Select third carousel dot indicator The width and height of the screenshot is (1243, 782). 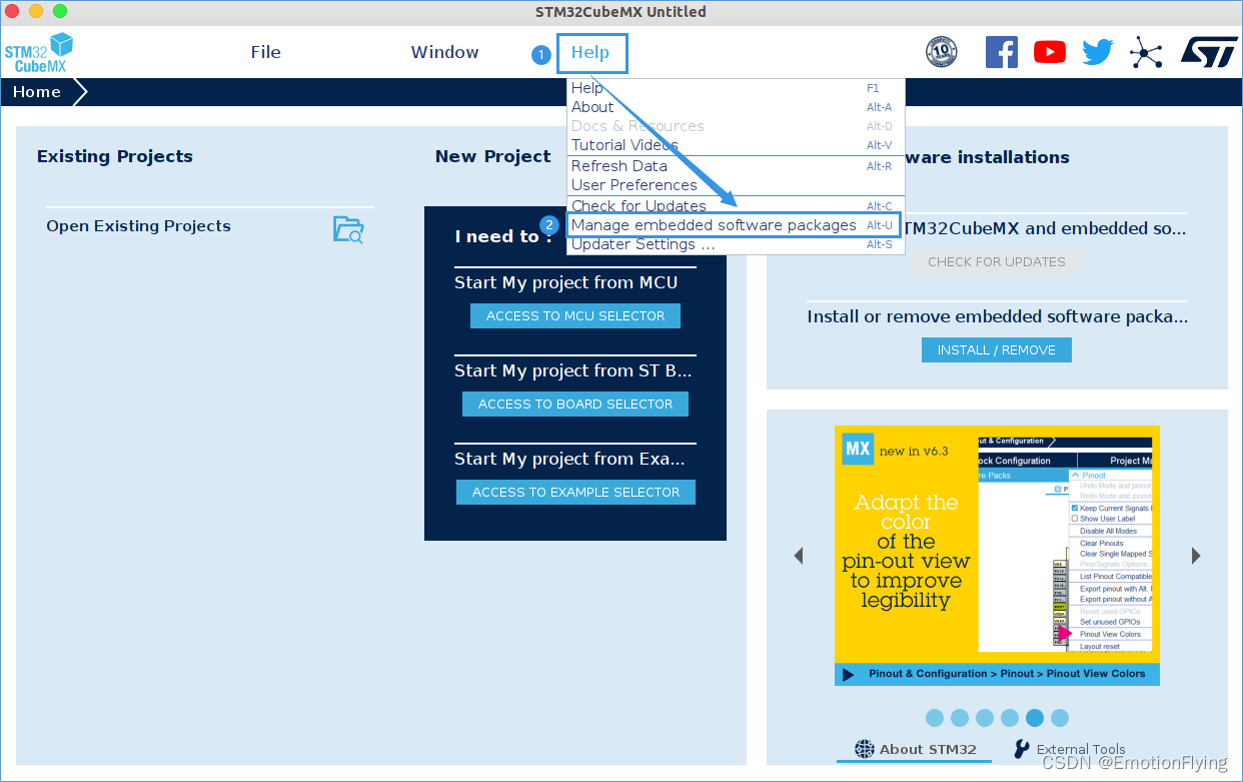point(985,718)
